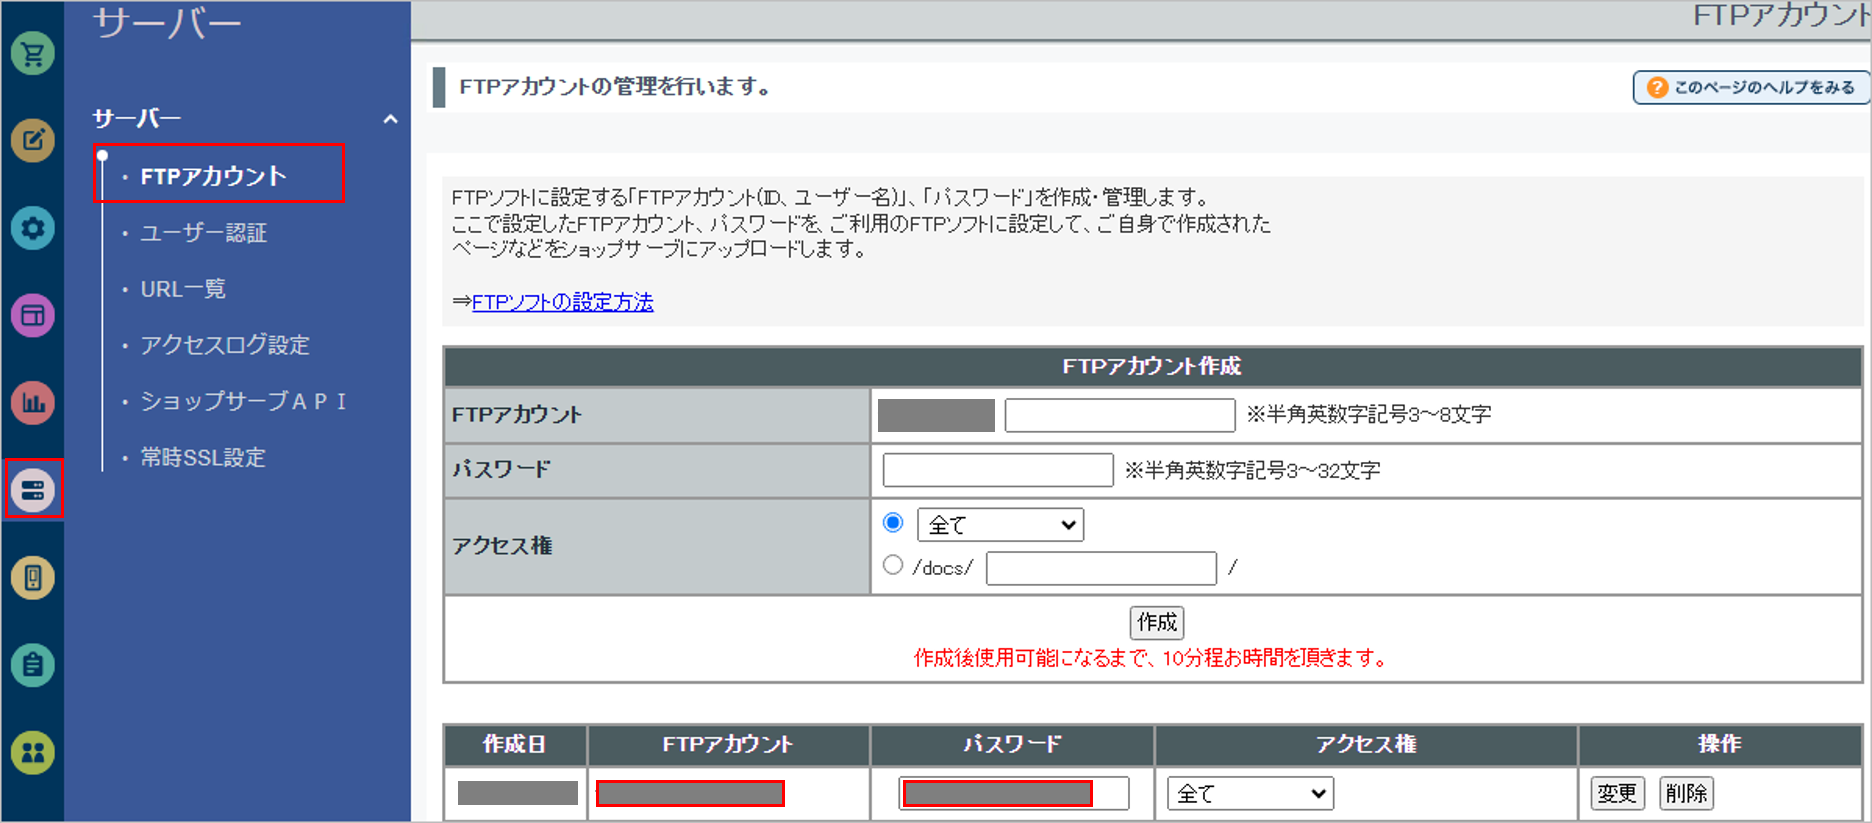
Task: Open access rights dropdown in existing account row
Action: [1250, 794]
